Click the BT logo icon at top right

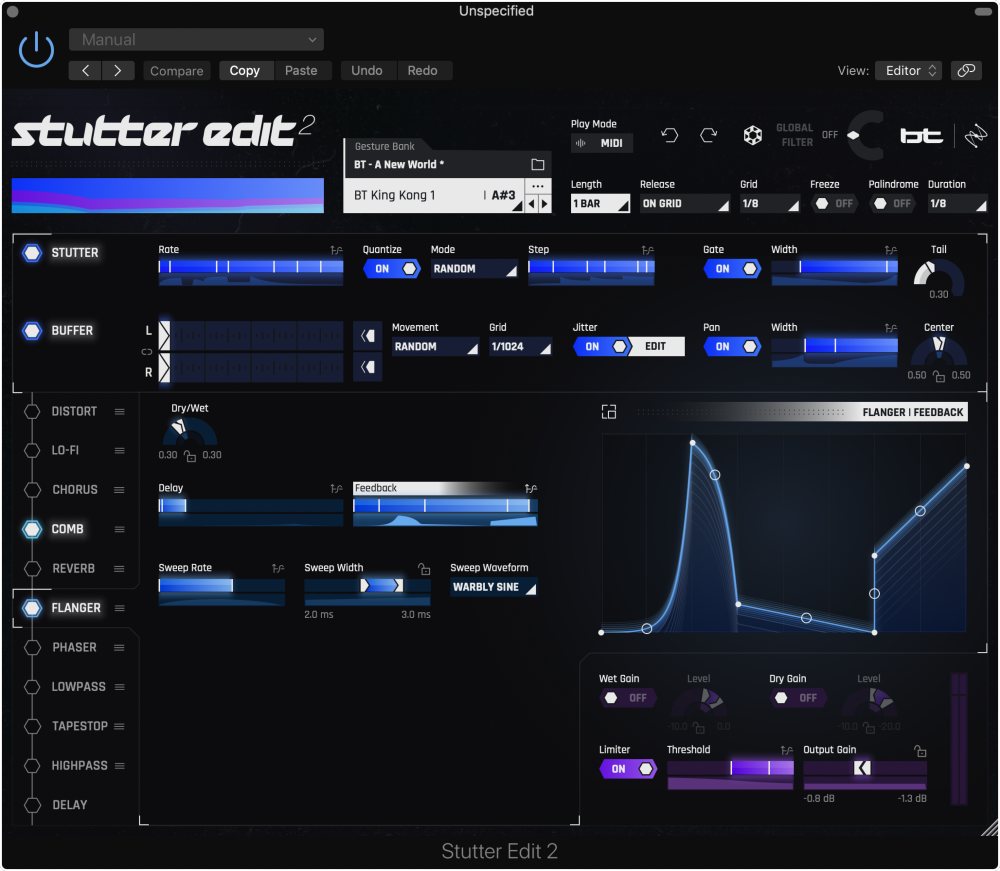tap(920, 135)
